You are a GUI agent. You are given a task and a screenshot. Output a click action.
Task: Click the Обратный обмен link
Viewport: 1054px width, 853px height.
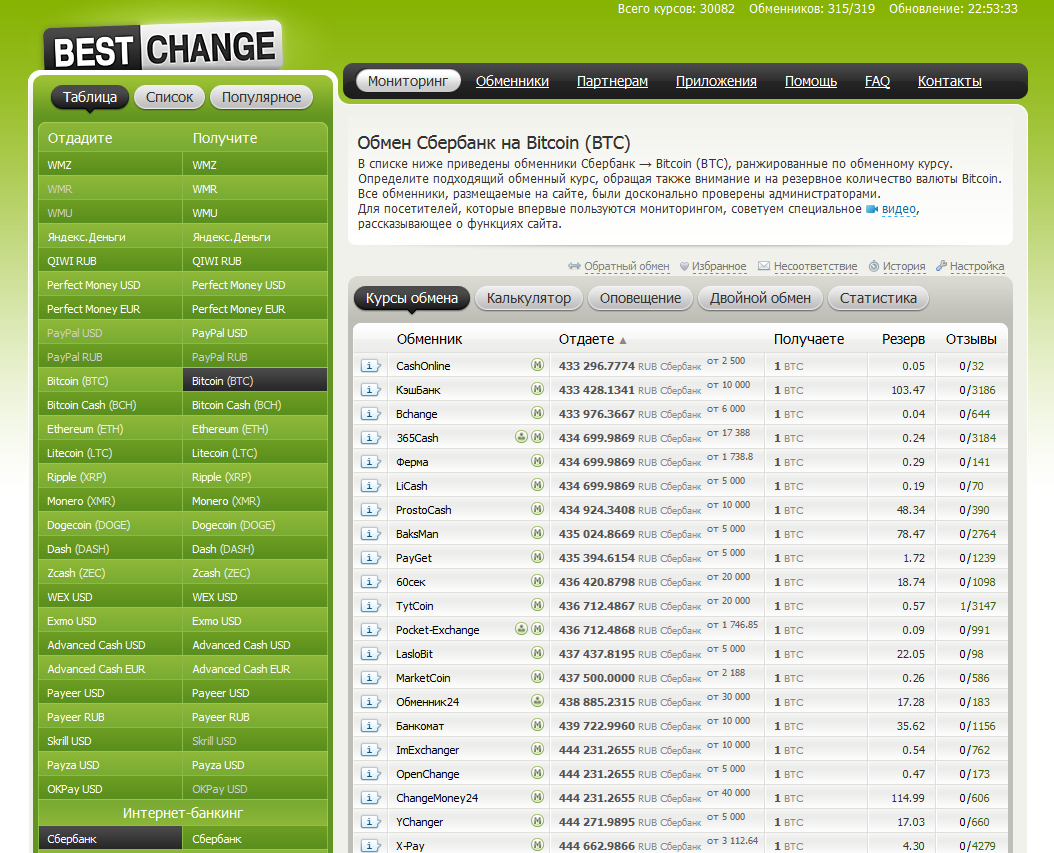coord(626,266)
